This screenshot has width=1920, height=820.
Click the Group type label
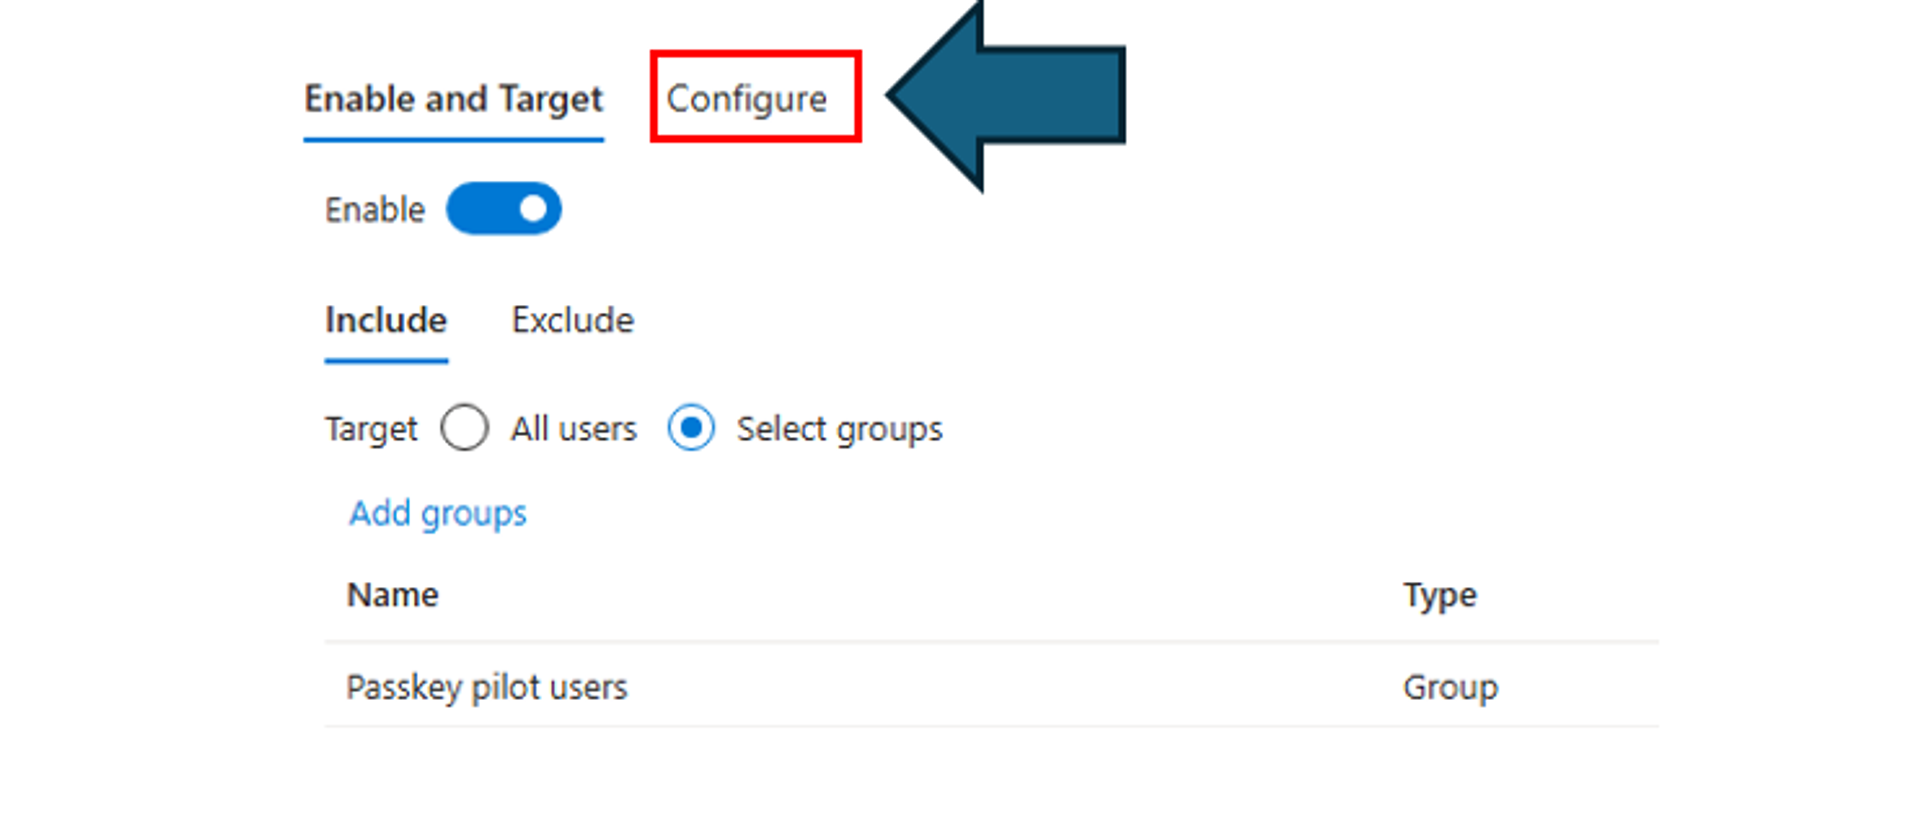point(1450,686)
